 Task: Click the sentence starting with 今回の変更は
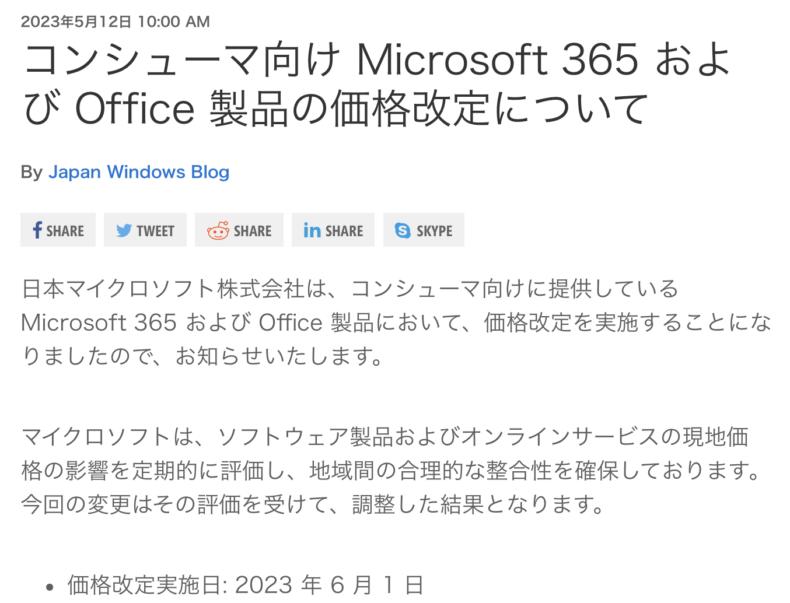click(312, 503)
